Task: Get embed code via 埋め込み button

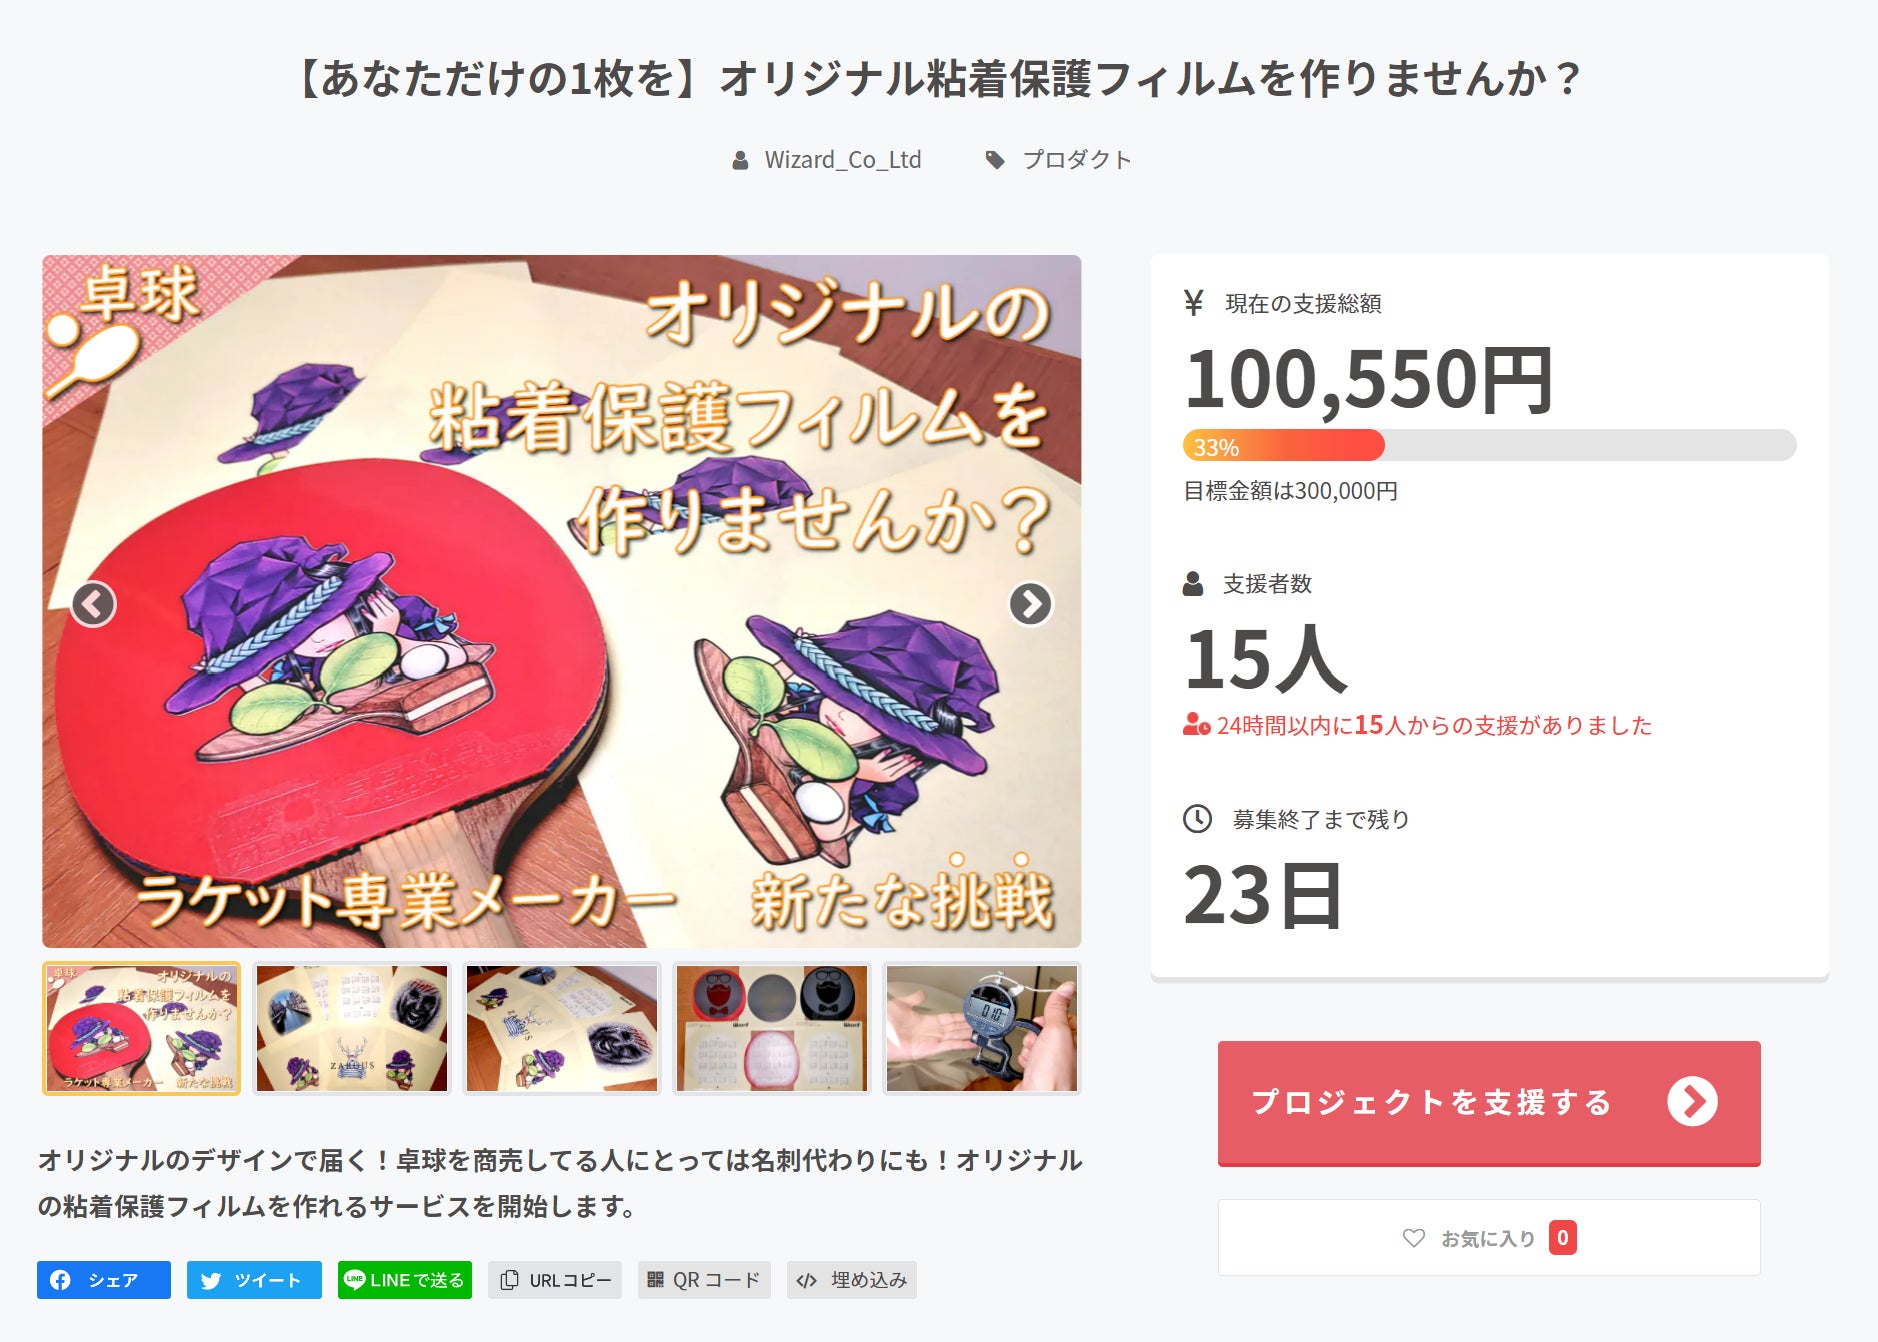Action: point(852,1280)
